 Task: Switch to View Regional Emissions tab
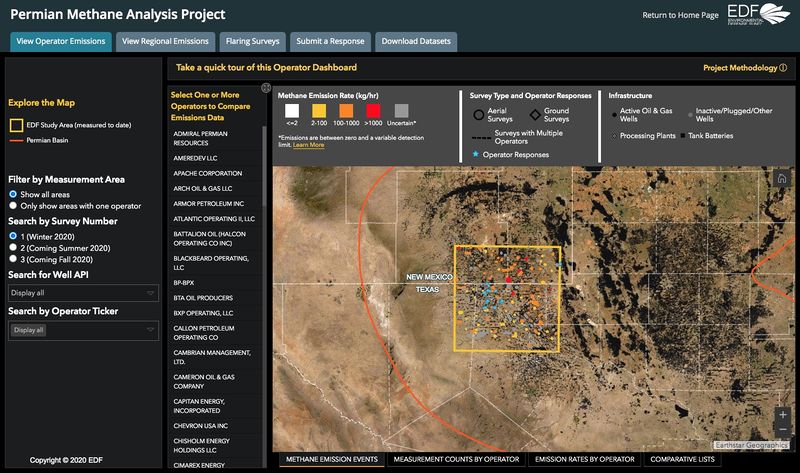point(164,41)
